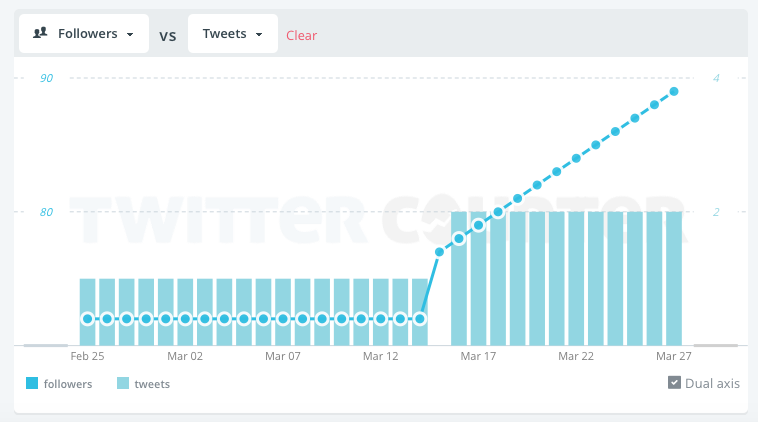This screenshot has height=422, width=758.
Task: Select the tweets bar above Mar 22
Action: (576, 278)
